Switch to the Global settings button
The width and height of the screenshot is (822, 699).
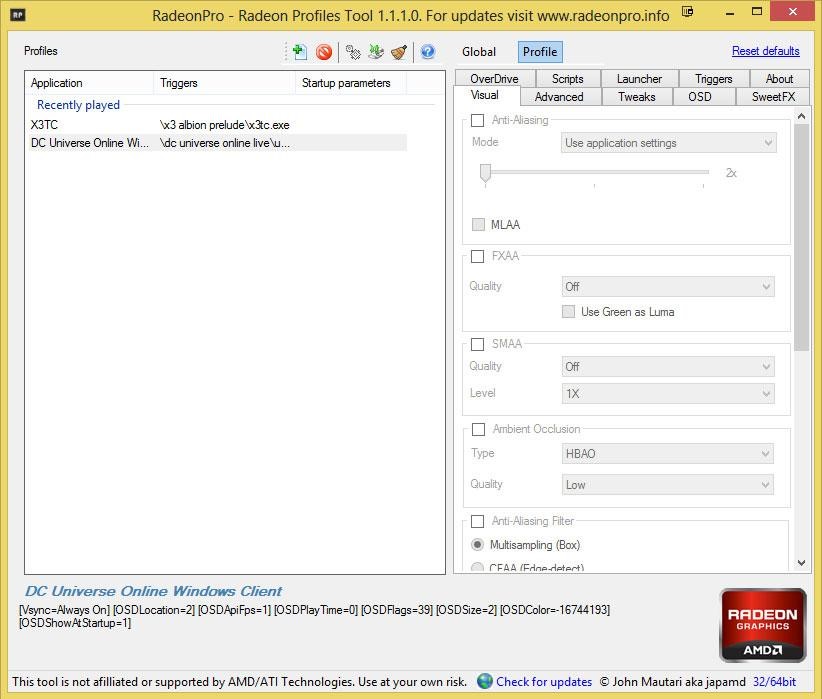[479, 52]
